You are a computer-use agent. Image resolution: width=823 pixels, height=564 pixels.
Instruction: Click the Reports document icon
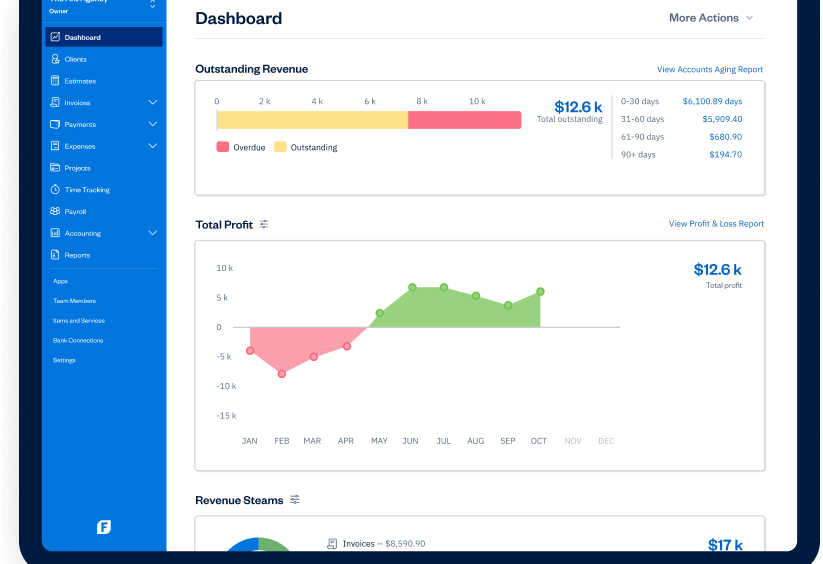(x=55, y=255)
